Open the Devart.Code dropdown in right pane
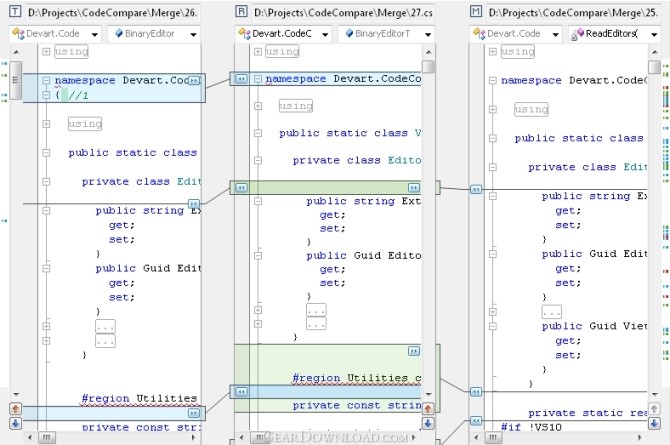Screen dimensions: 670x445 [555, 34]
